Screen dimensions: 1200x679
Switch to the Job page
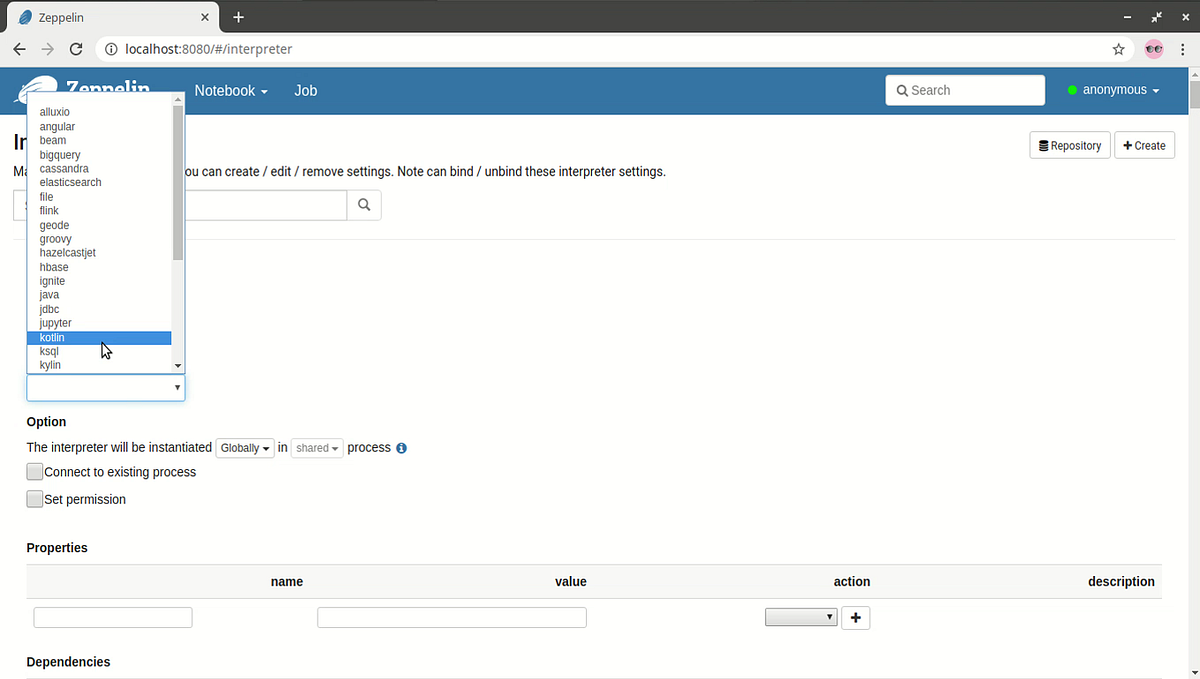pyautogui.click(x=305, y=90)
